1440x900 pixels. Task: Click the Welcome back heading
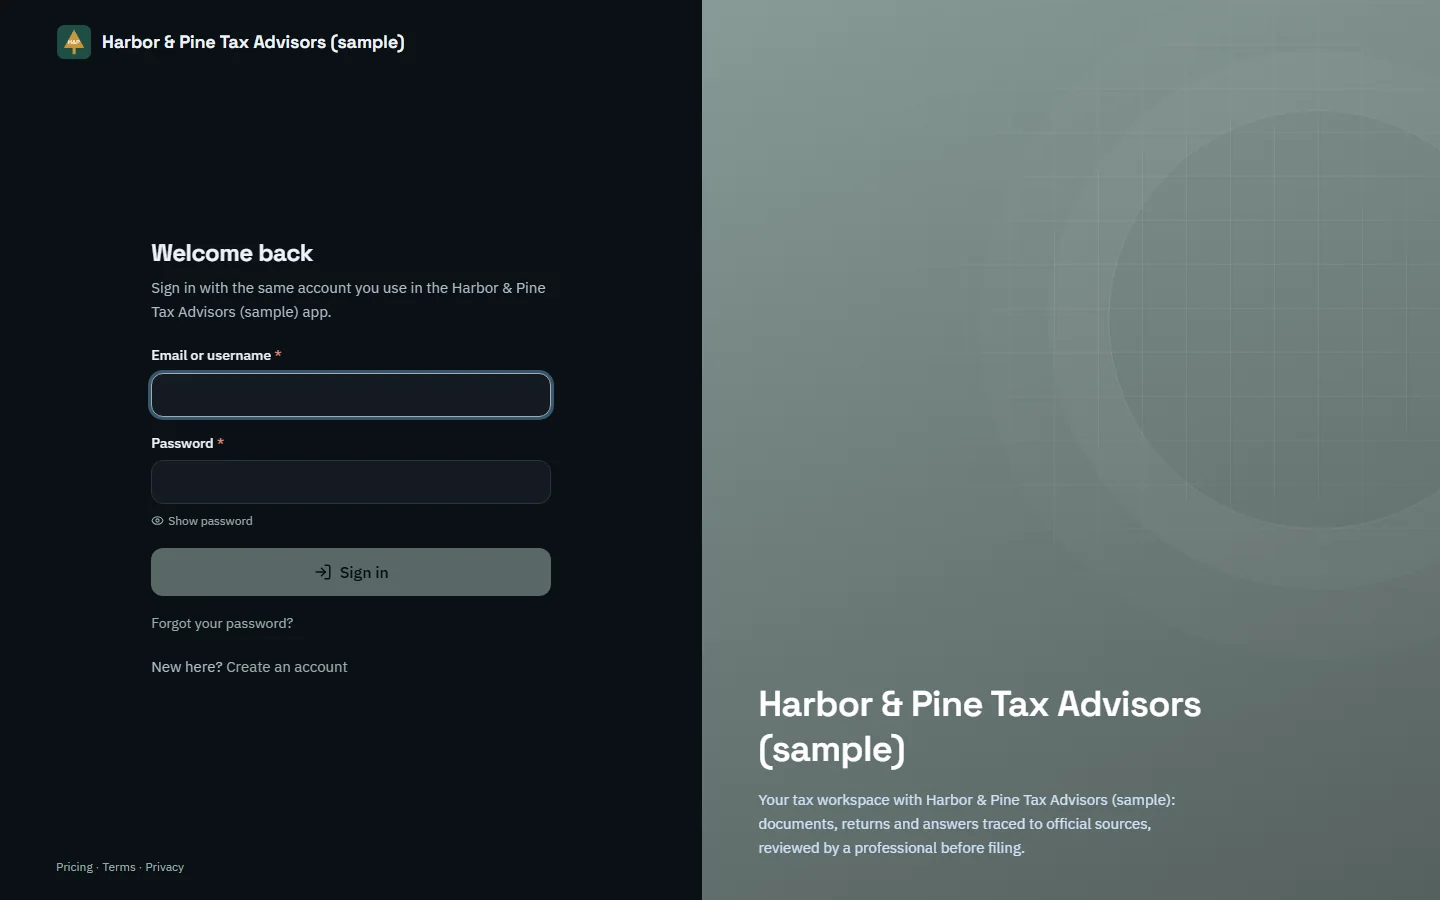tap(232, 253)
